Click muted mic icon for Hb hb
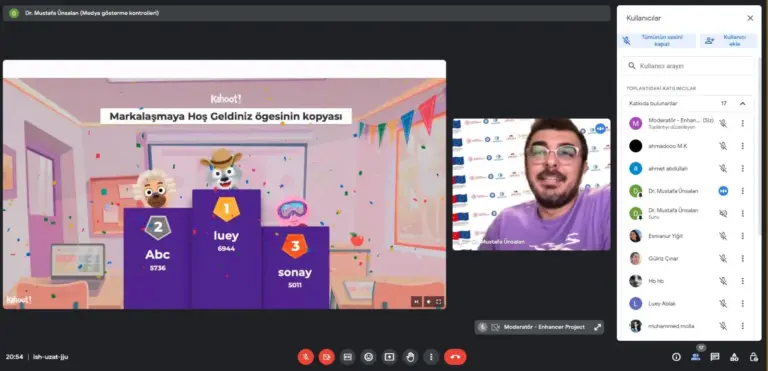Image resolution: width=768 pixels, height=371 pixels. click(x=723, y=281)
